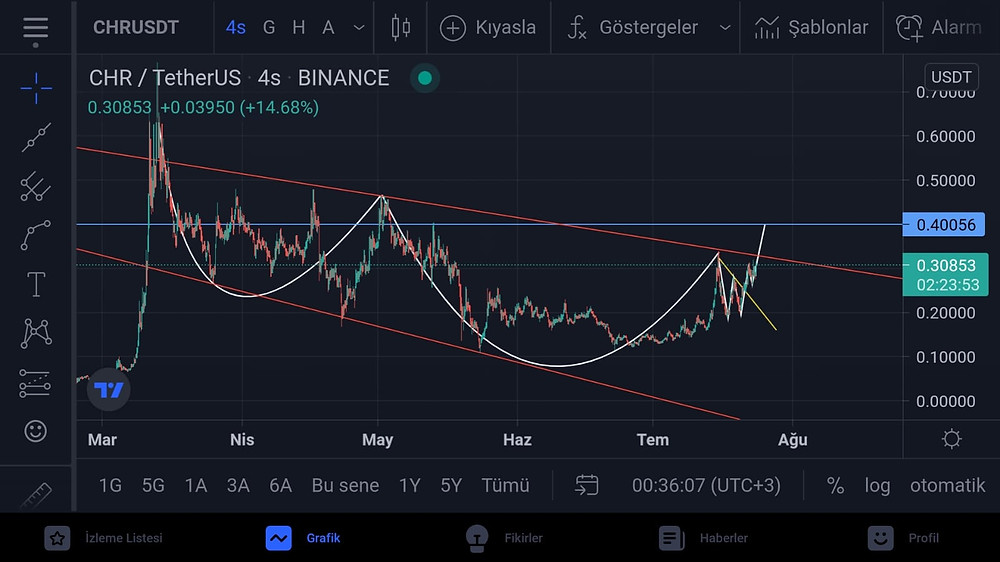The width and height of the screenshot is (1000, 562).
Task: Open the Şablonlar templates menu
Action: pyautogui.click(x=811, y=27)
